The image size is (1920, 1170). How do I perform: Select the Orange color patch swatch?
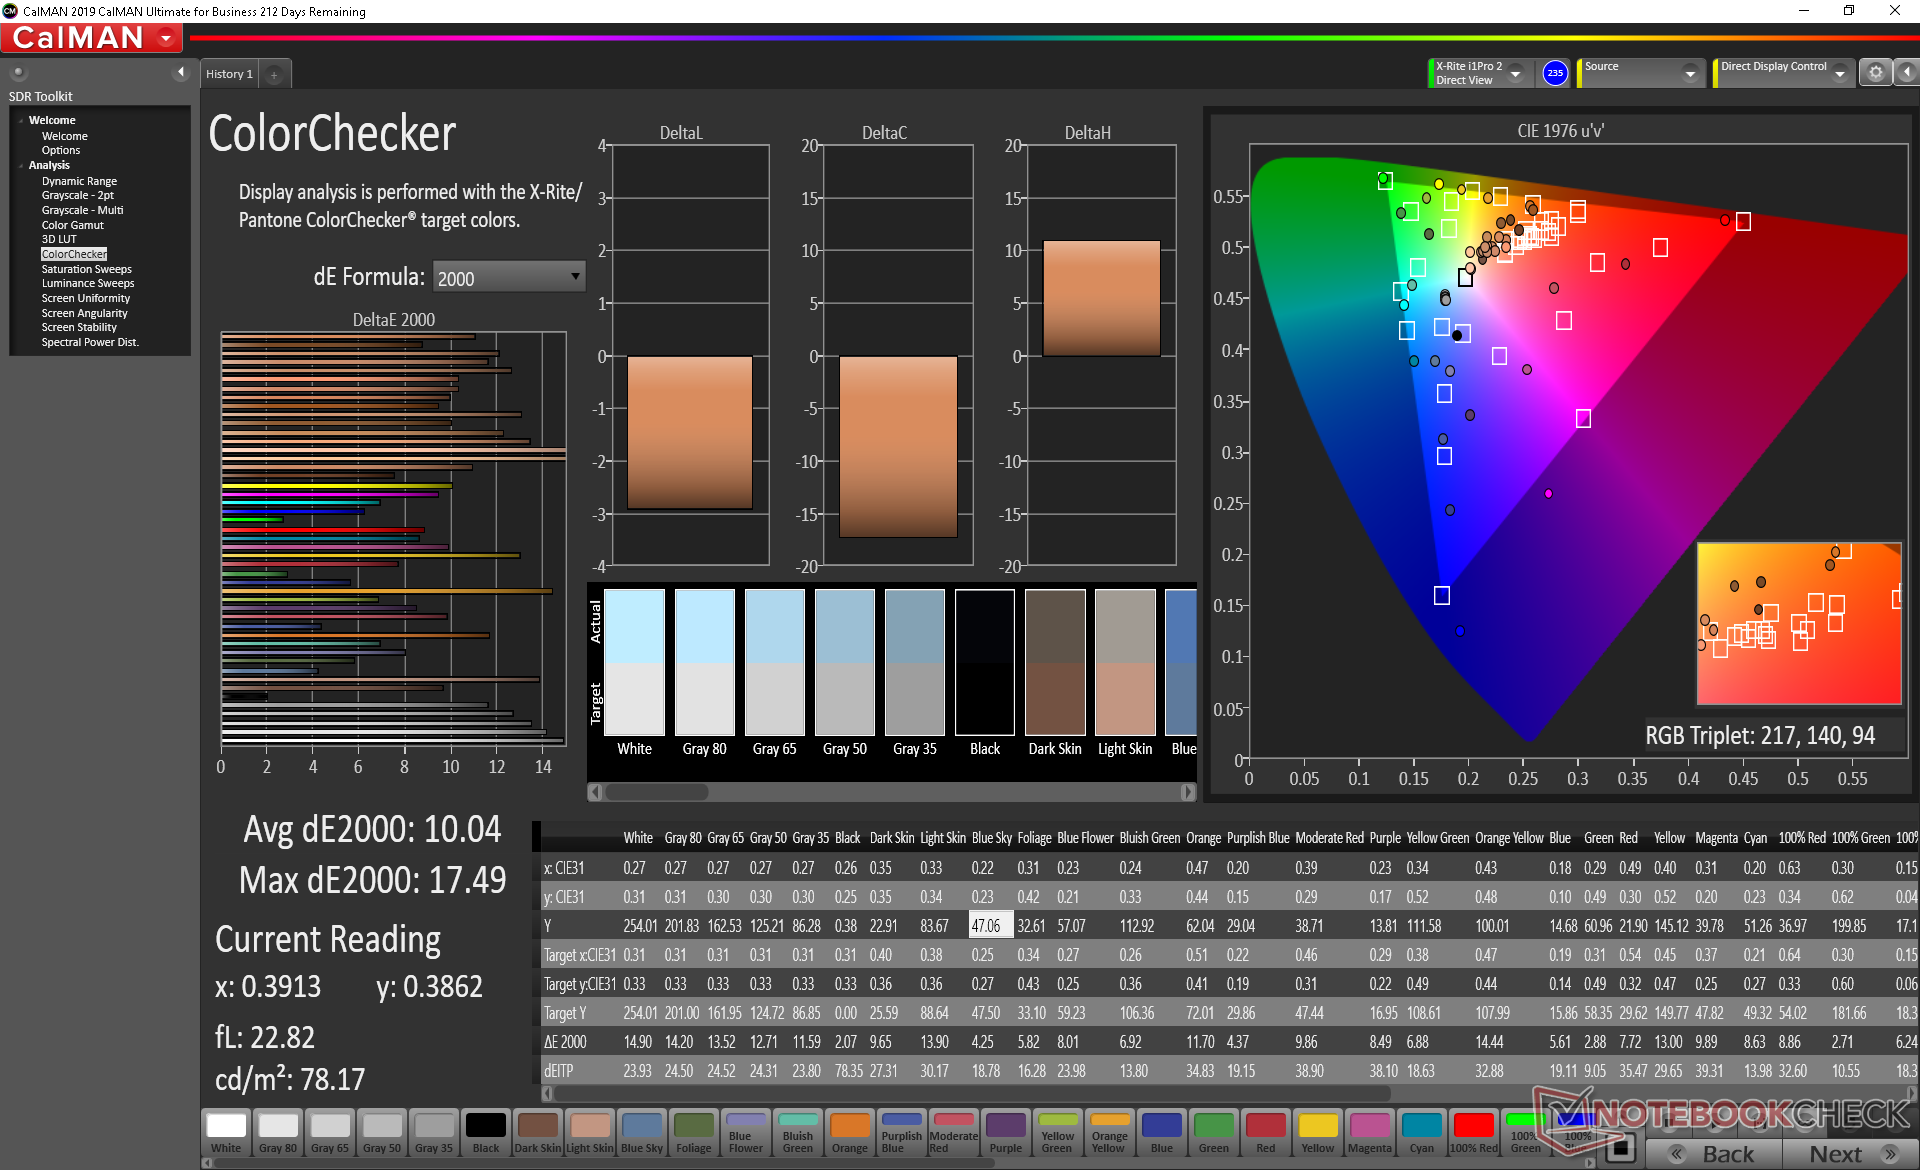coord(849,1132)
